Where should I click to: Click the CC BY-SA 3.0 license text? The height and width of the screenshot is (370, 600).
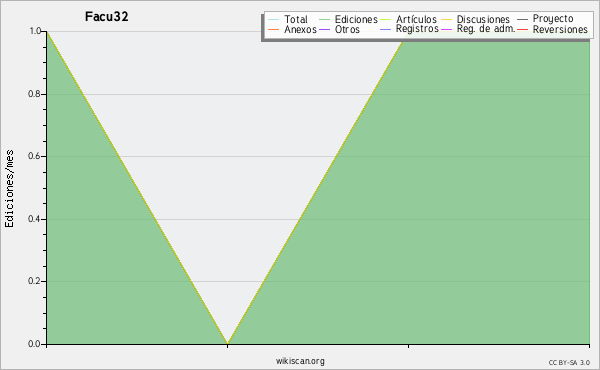coord(569,363)
